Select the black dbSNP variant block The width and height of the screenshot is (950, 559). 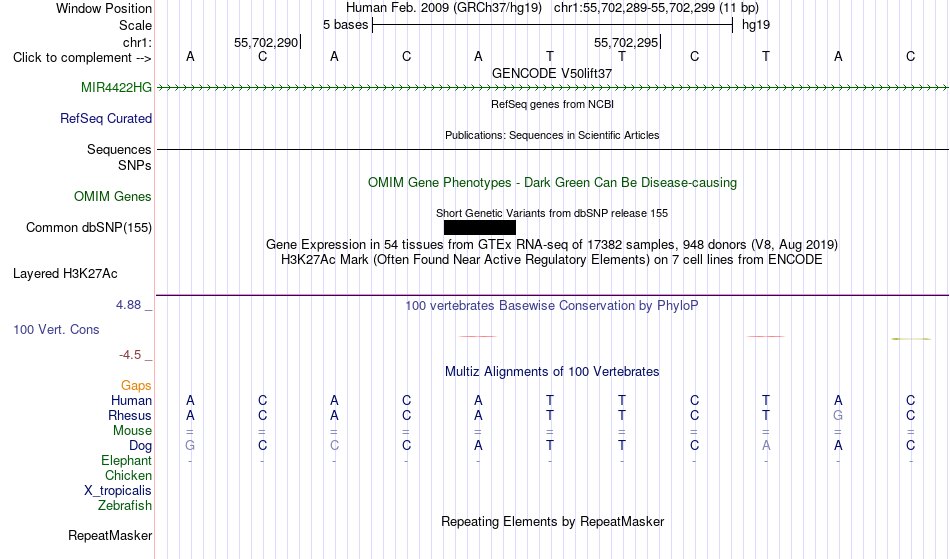pyautogui.click(x=480, y=228)
